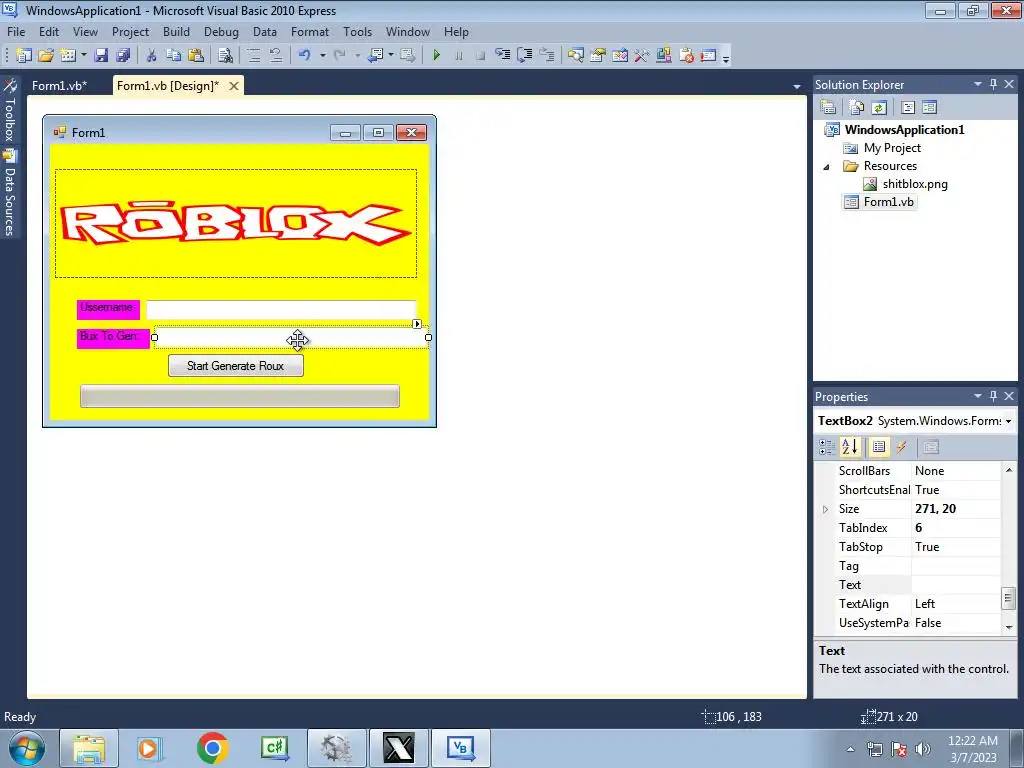Open the Undo history dropdown arrow
The width and height of the screenshot is (1024, 768).
[322, 56]
